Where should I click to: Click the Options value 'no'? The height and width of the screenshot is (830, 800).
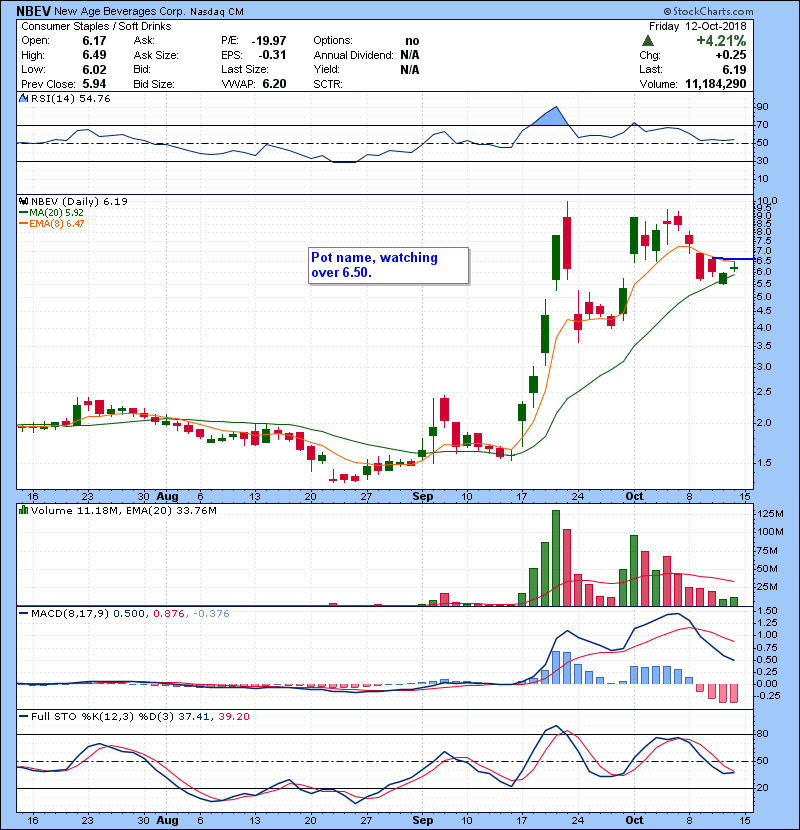click(x=412, y=41)
